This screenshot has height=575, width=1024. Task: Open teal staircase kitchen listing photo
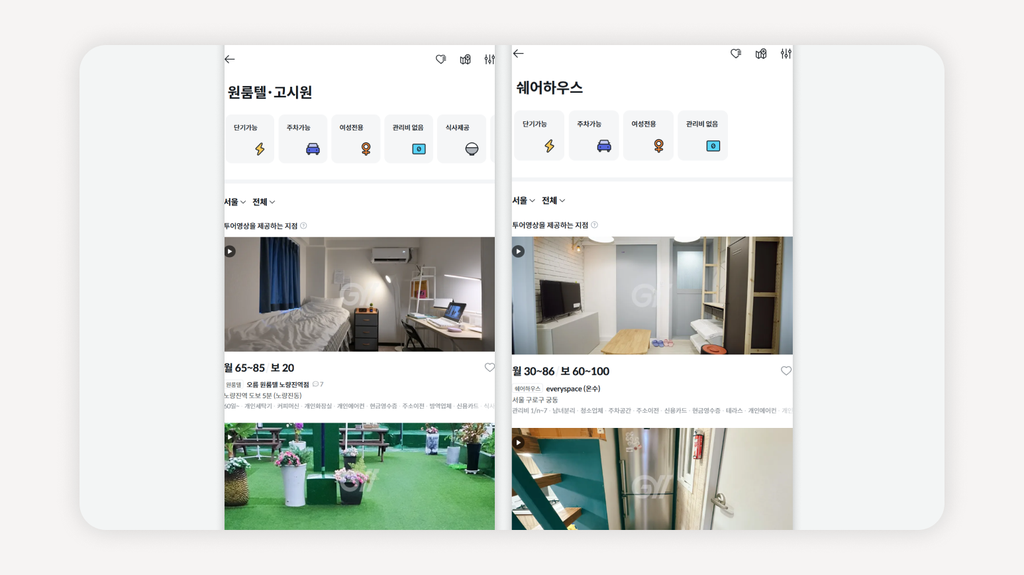652,479
